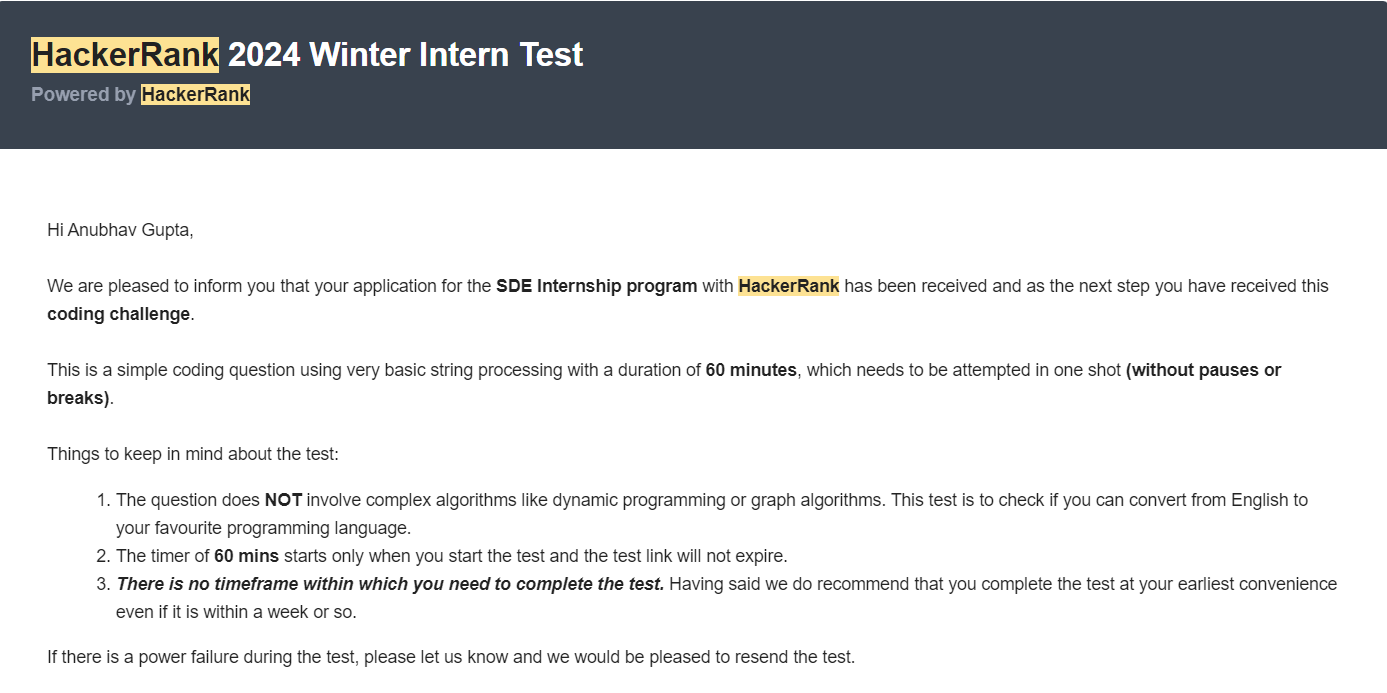Viewport: 1387px width, 693px height.
Task: Select the "2024 Winter Intern Test" heading text
Action: (x=405, y=54)
